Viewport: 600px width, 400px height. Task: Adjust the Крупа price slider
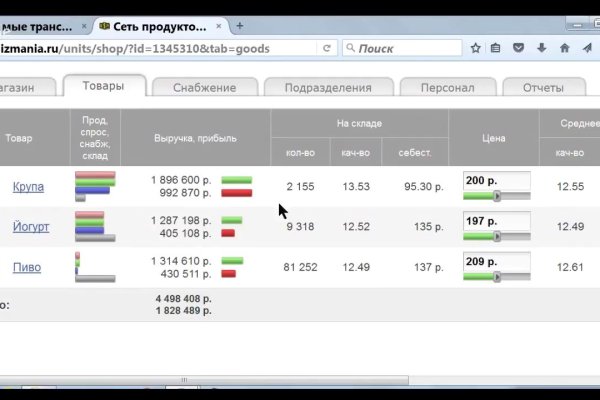tap(497, 196)
